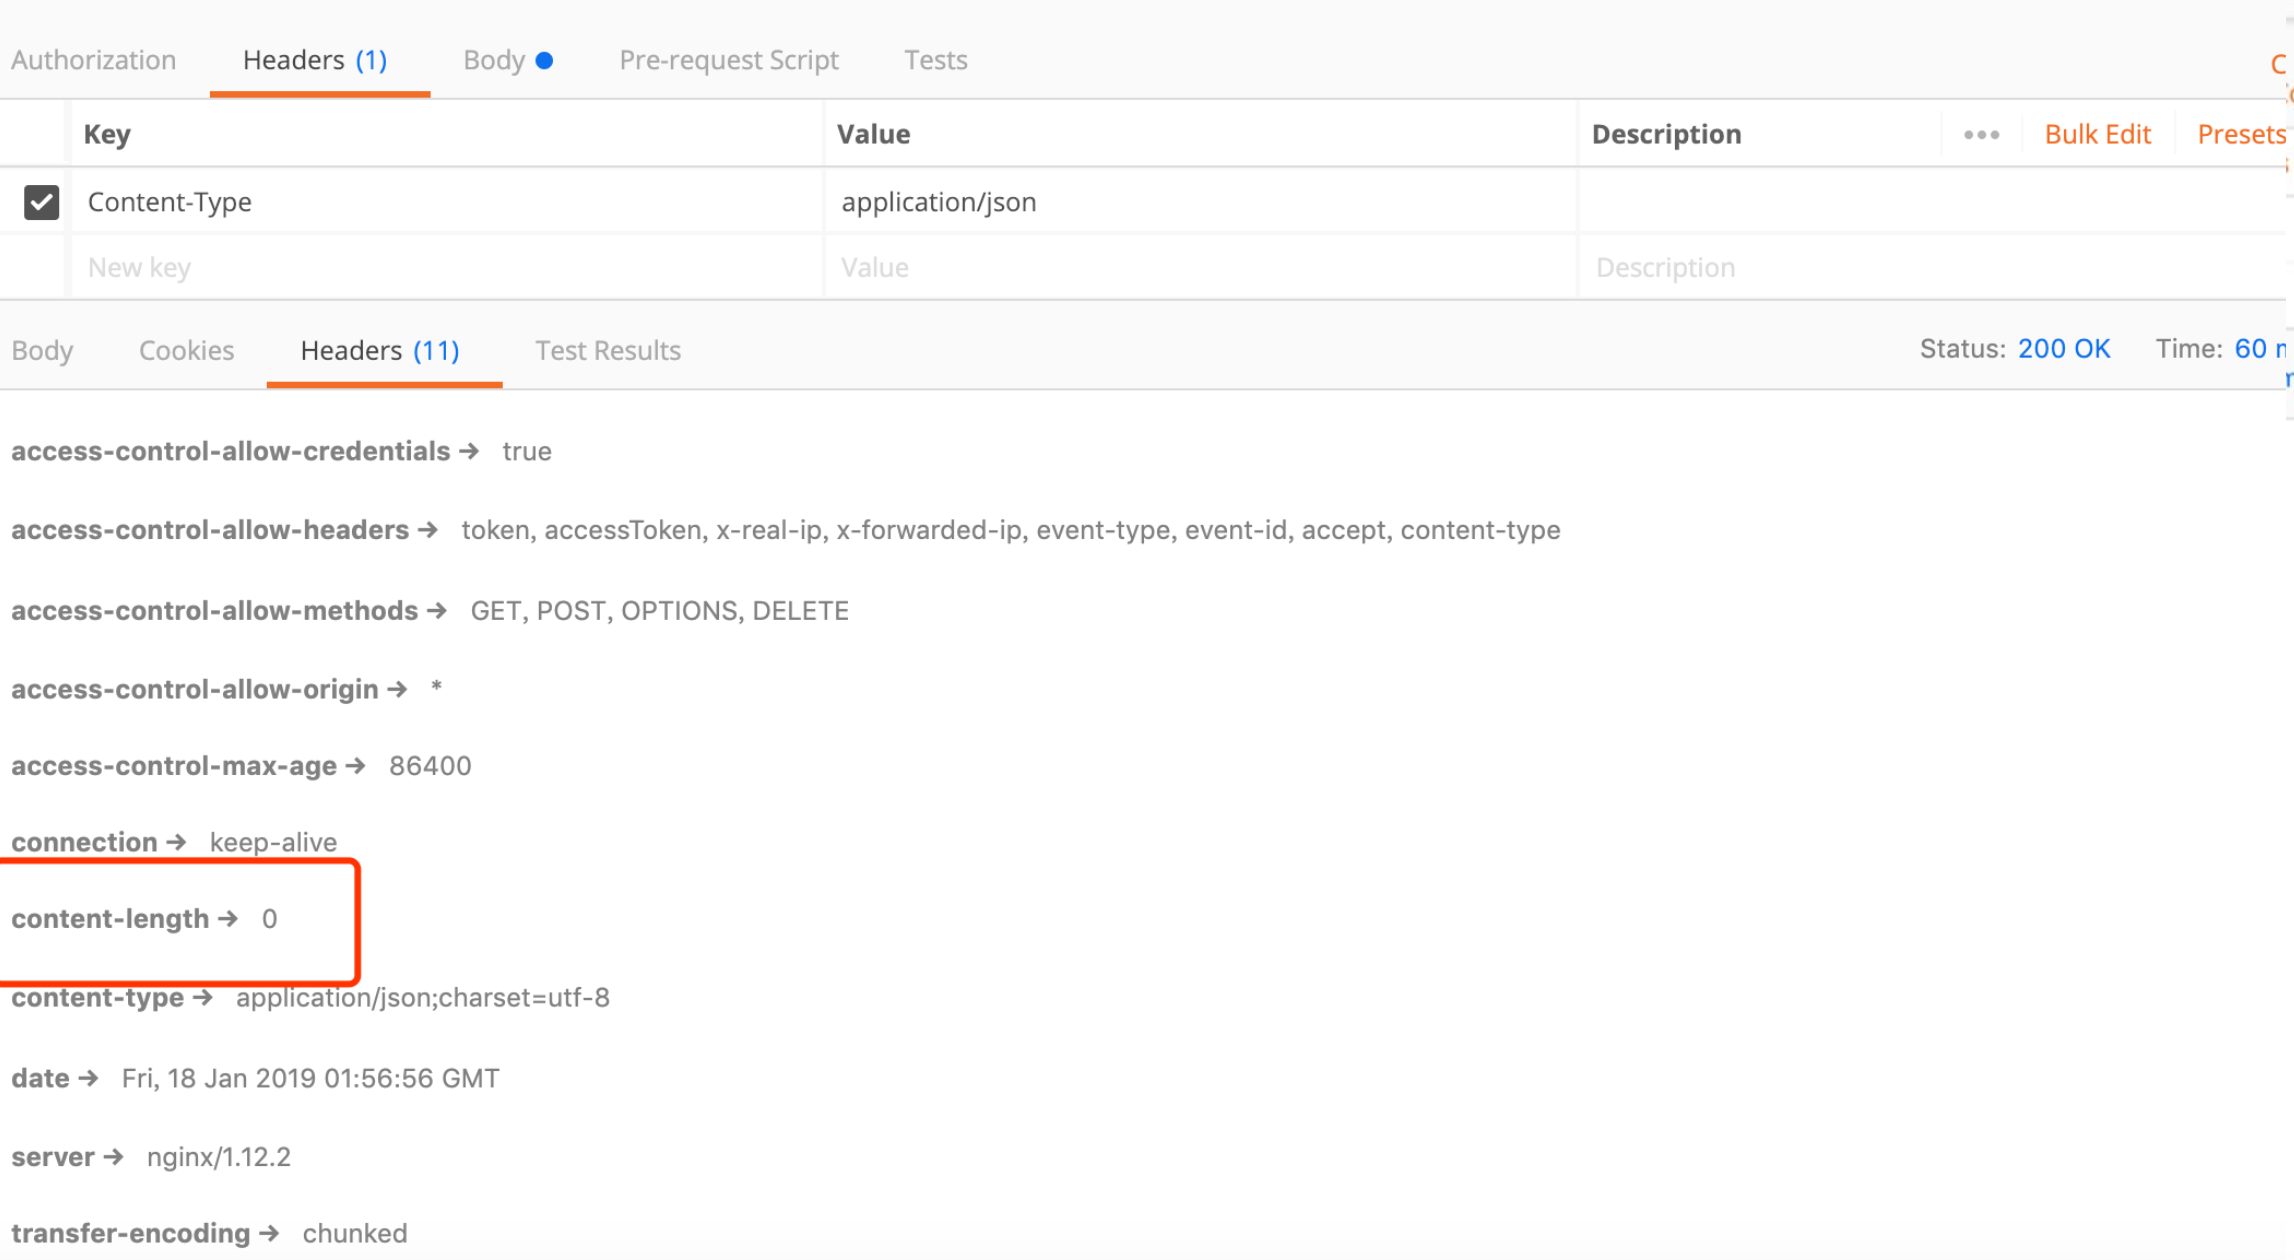Viewport: 2294px width, 1260px height.
Task: Open the three-dots column options menu
Action: pyautogui.click(x=1980, y=135)
